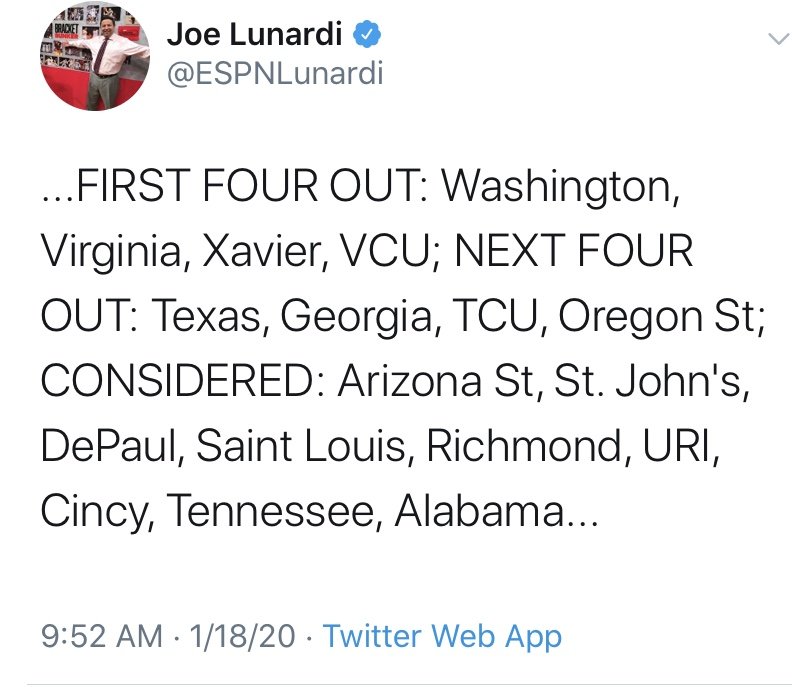Screen dimensions: 792x687
Task: Click the 1/18/20 date
Action: click(242, 635)
